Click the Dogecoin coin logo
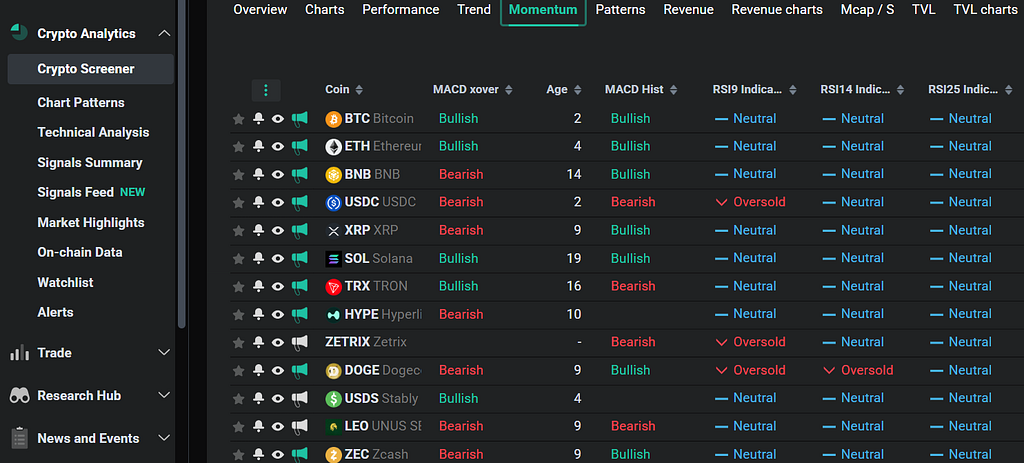Image resolution: width=1024 pixels, height=463 pixels. 334,370
